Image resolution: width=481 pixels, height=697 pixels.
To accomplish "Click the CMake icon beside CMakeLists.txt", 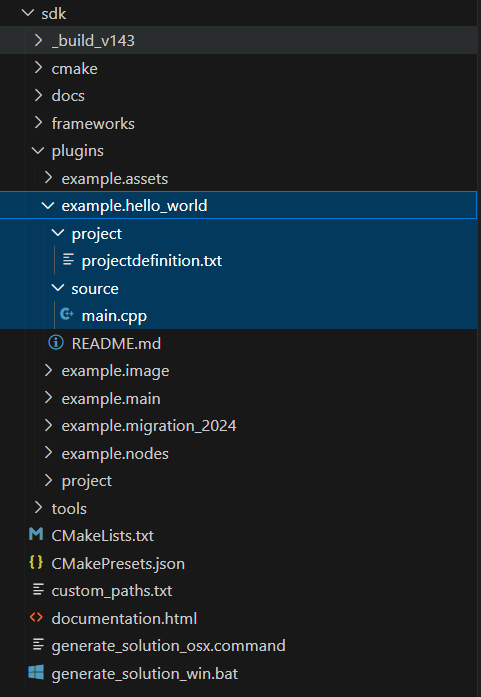I will coord(36,534).
